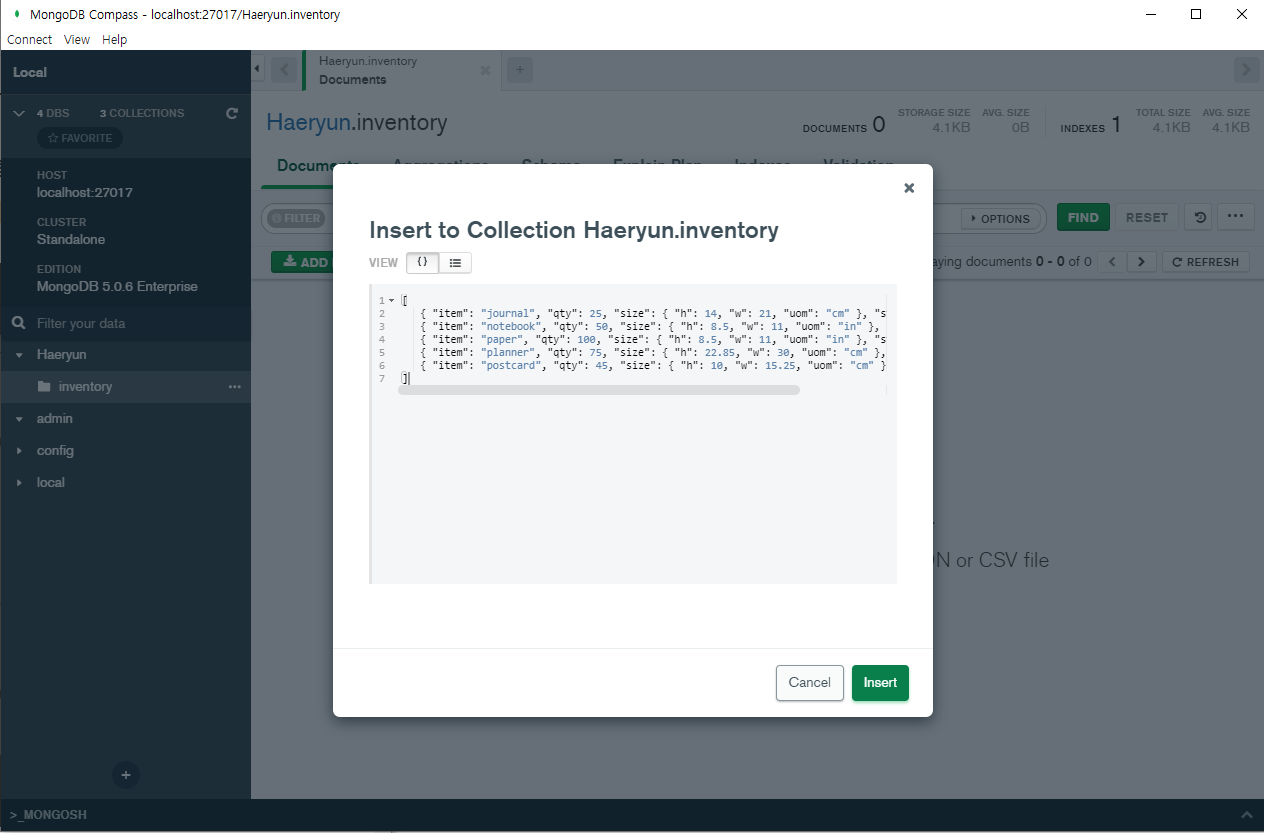Cancel the insert dialog
Image resolution: width=1264 pixels, height=833 pixels.
point(809,683)
